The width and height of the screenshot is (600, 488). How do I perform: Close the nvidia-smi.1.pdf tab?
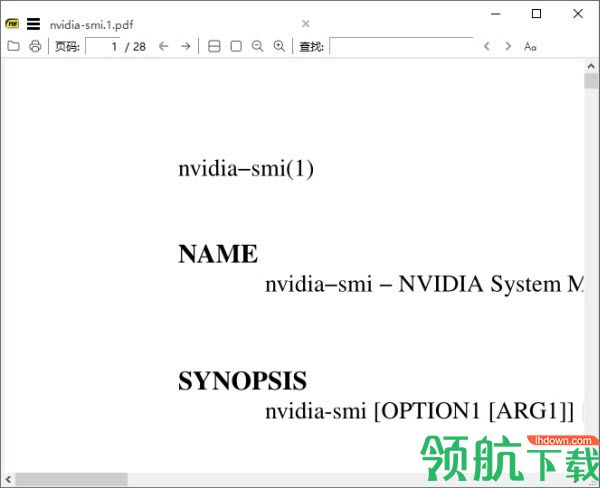305,24
